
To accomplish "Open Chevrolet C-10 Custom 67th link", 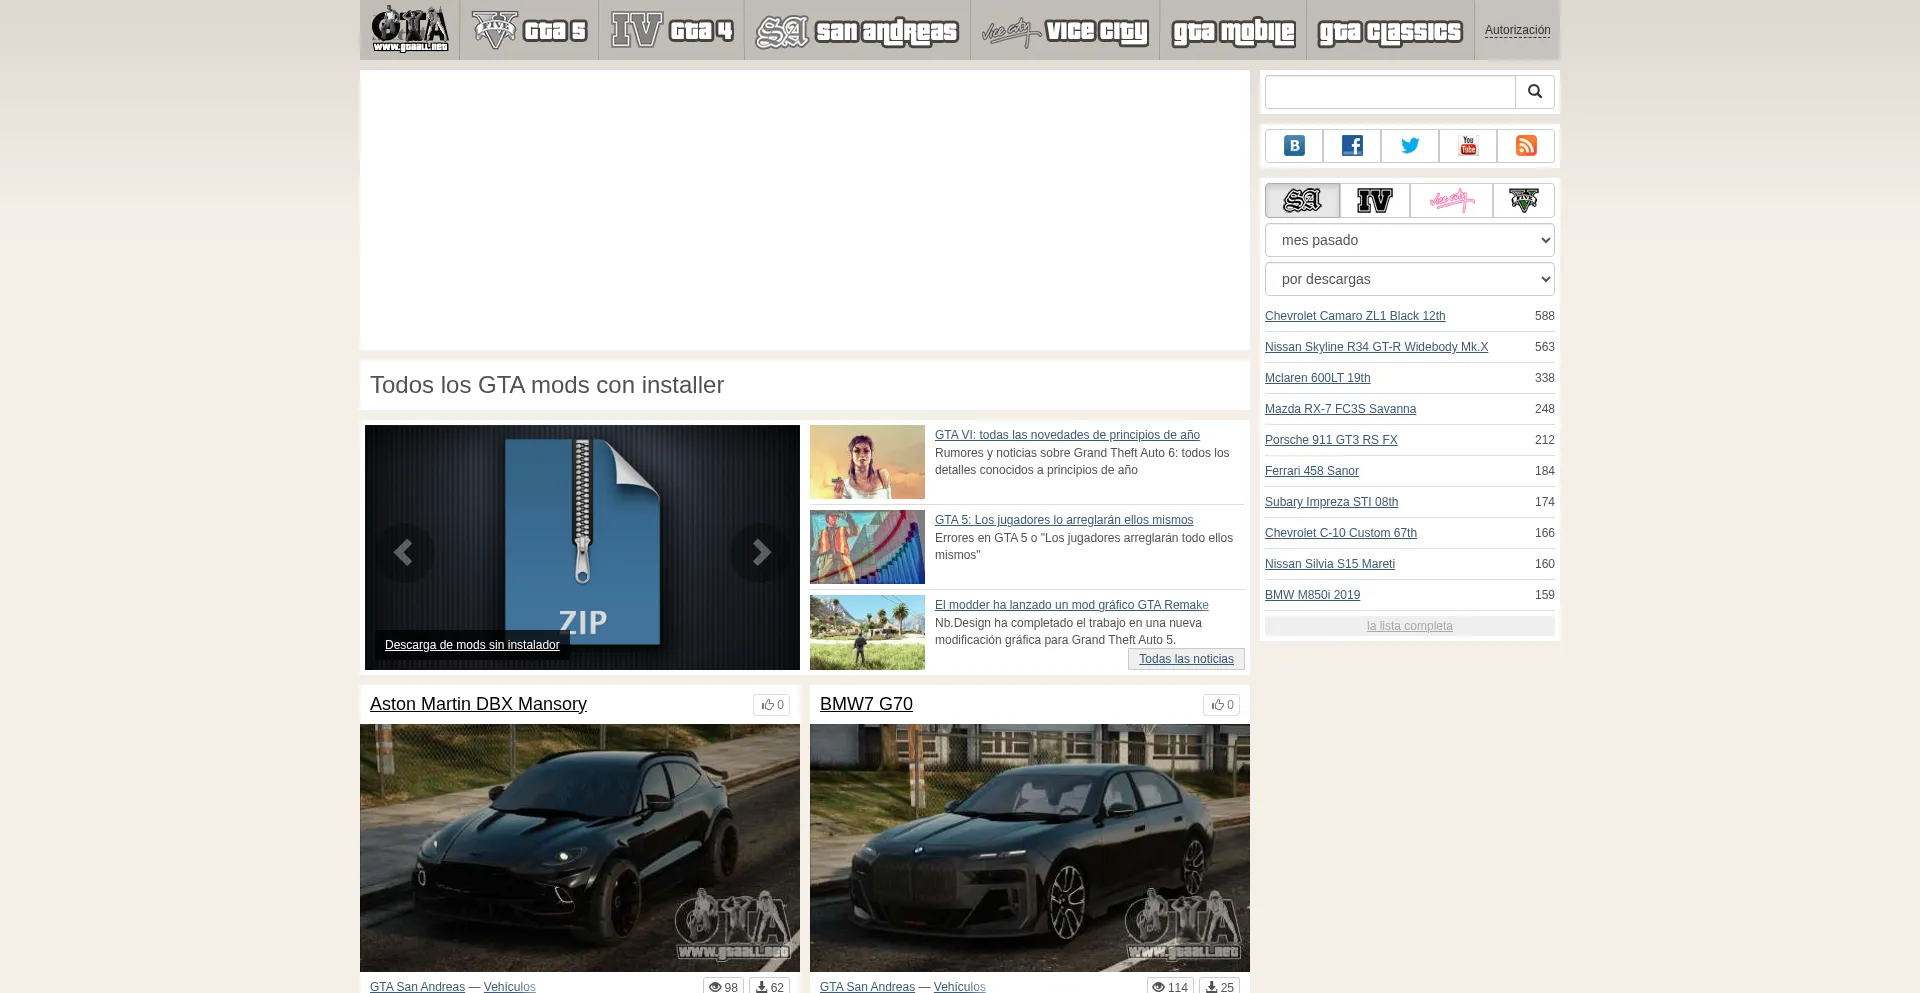I will tap(1341, 533).
